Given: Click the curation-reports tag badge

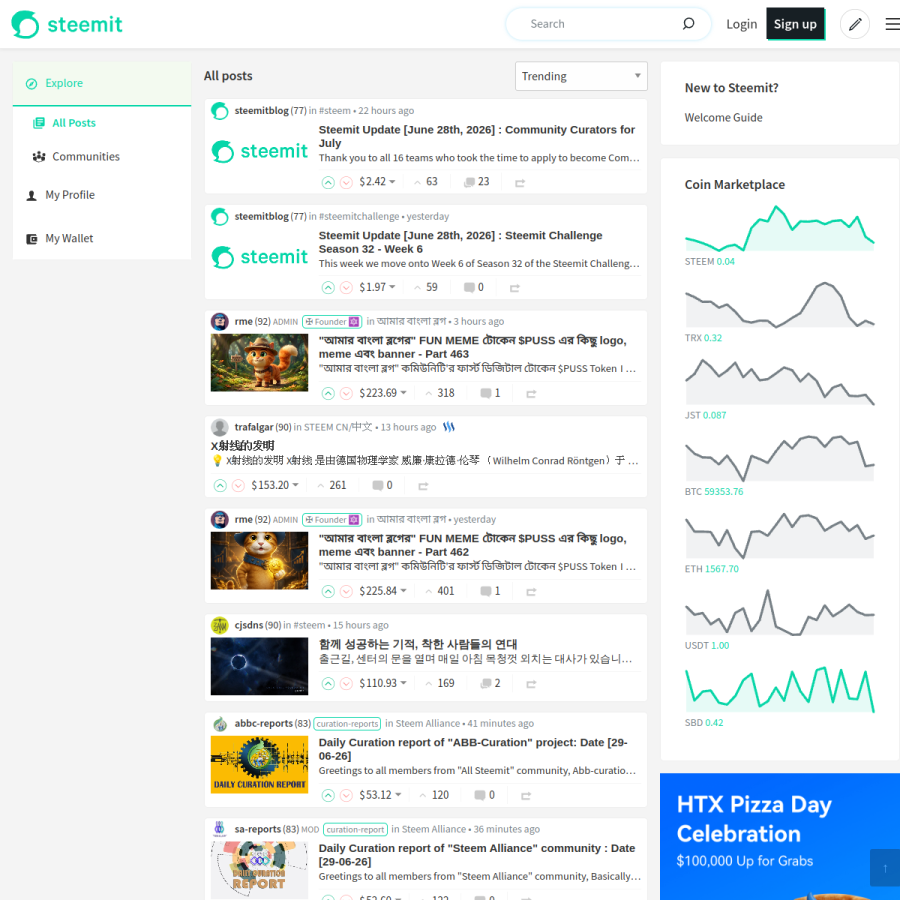Looking at the screenshot, I should [x=347, y=724].
